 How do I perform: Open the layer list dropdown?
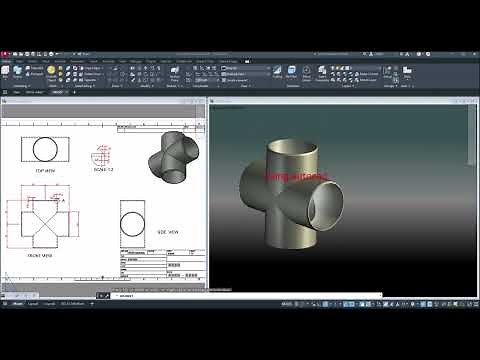click(x=355, y=68)
